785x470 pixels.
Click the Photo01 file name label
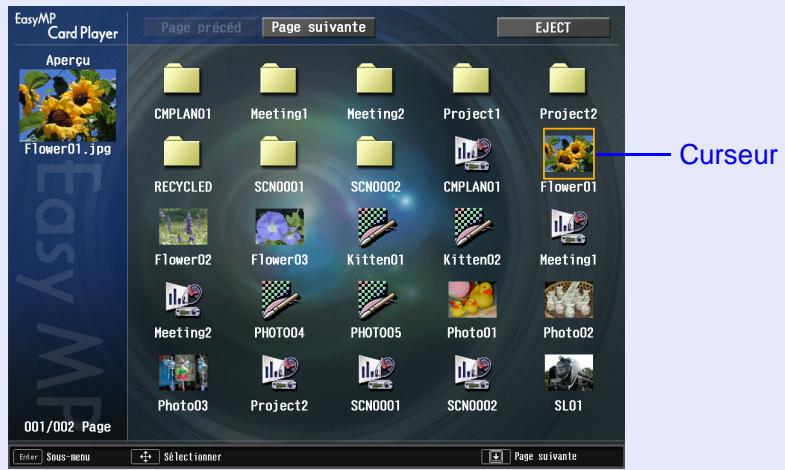[472, 332]
